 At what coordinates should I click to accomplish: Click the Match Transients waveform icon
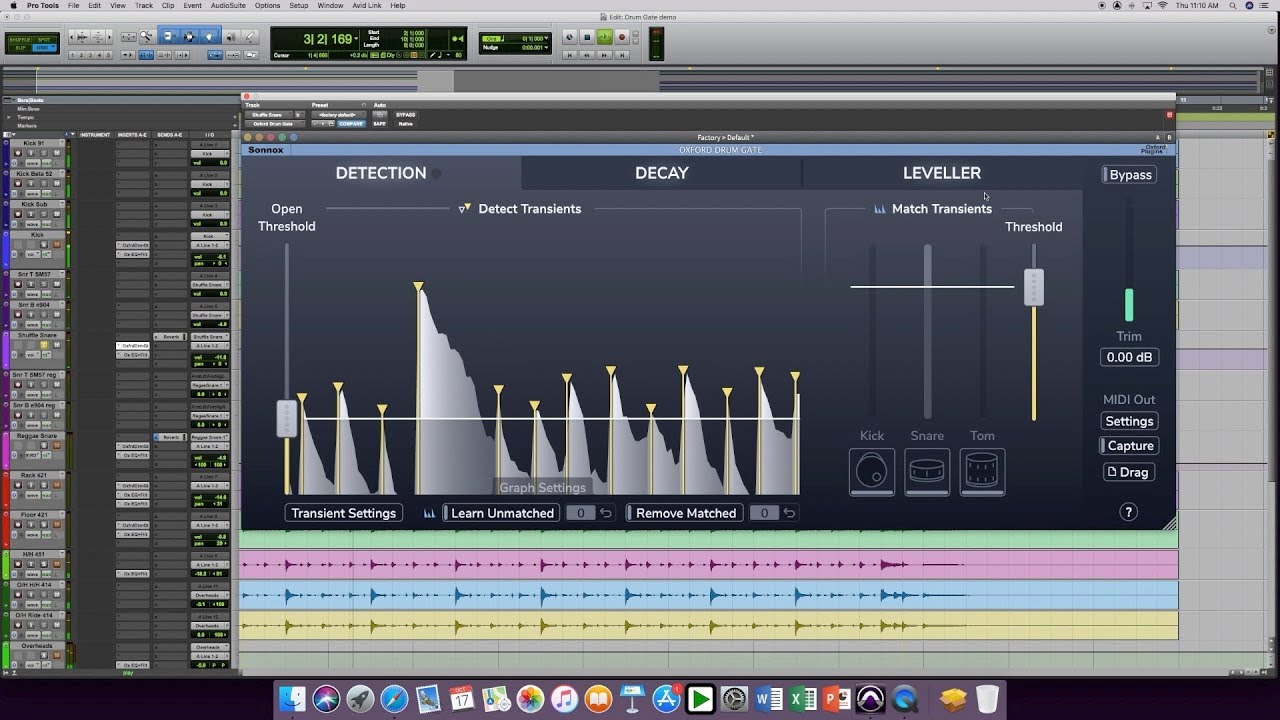point(880,209)
